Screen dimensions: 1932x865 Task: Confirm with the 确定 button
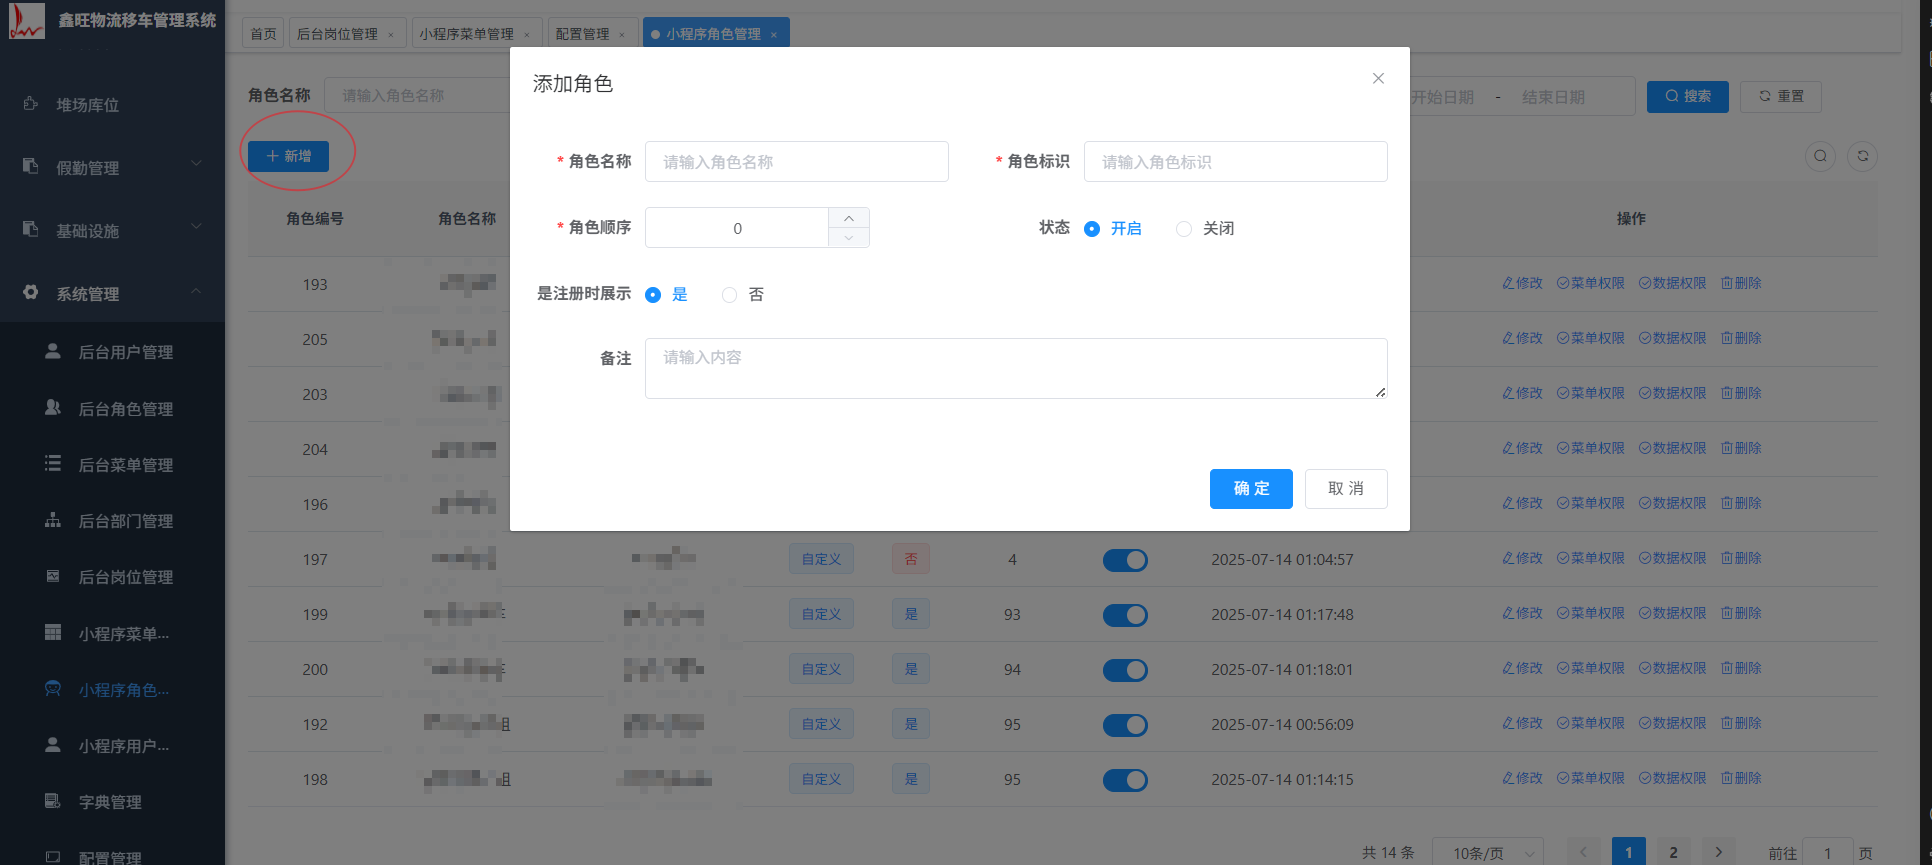pyautogui.click(x=1251, y=489)
